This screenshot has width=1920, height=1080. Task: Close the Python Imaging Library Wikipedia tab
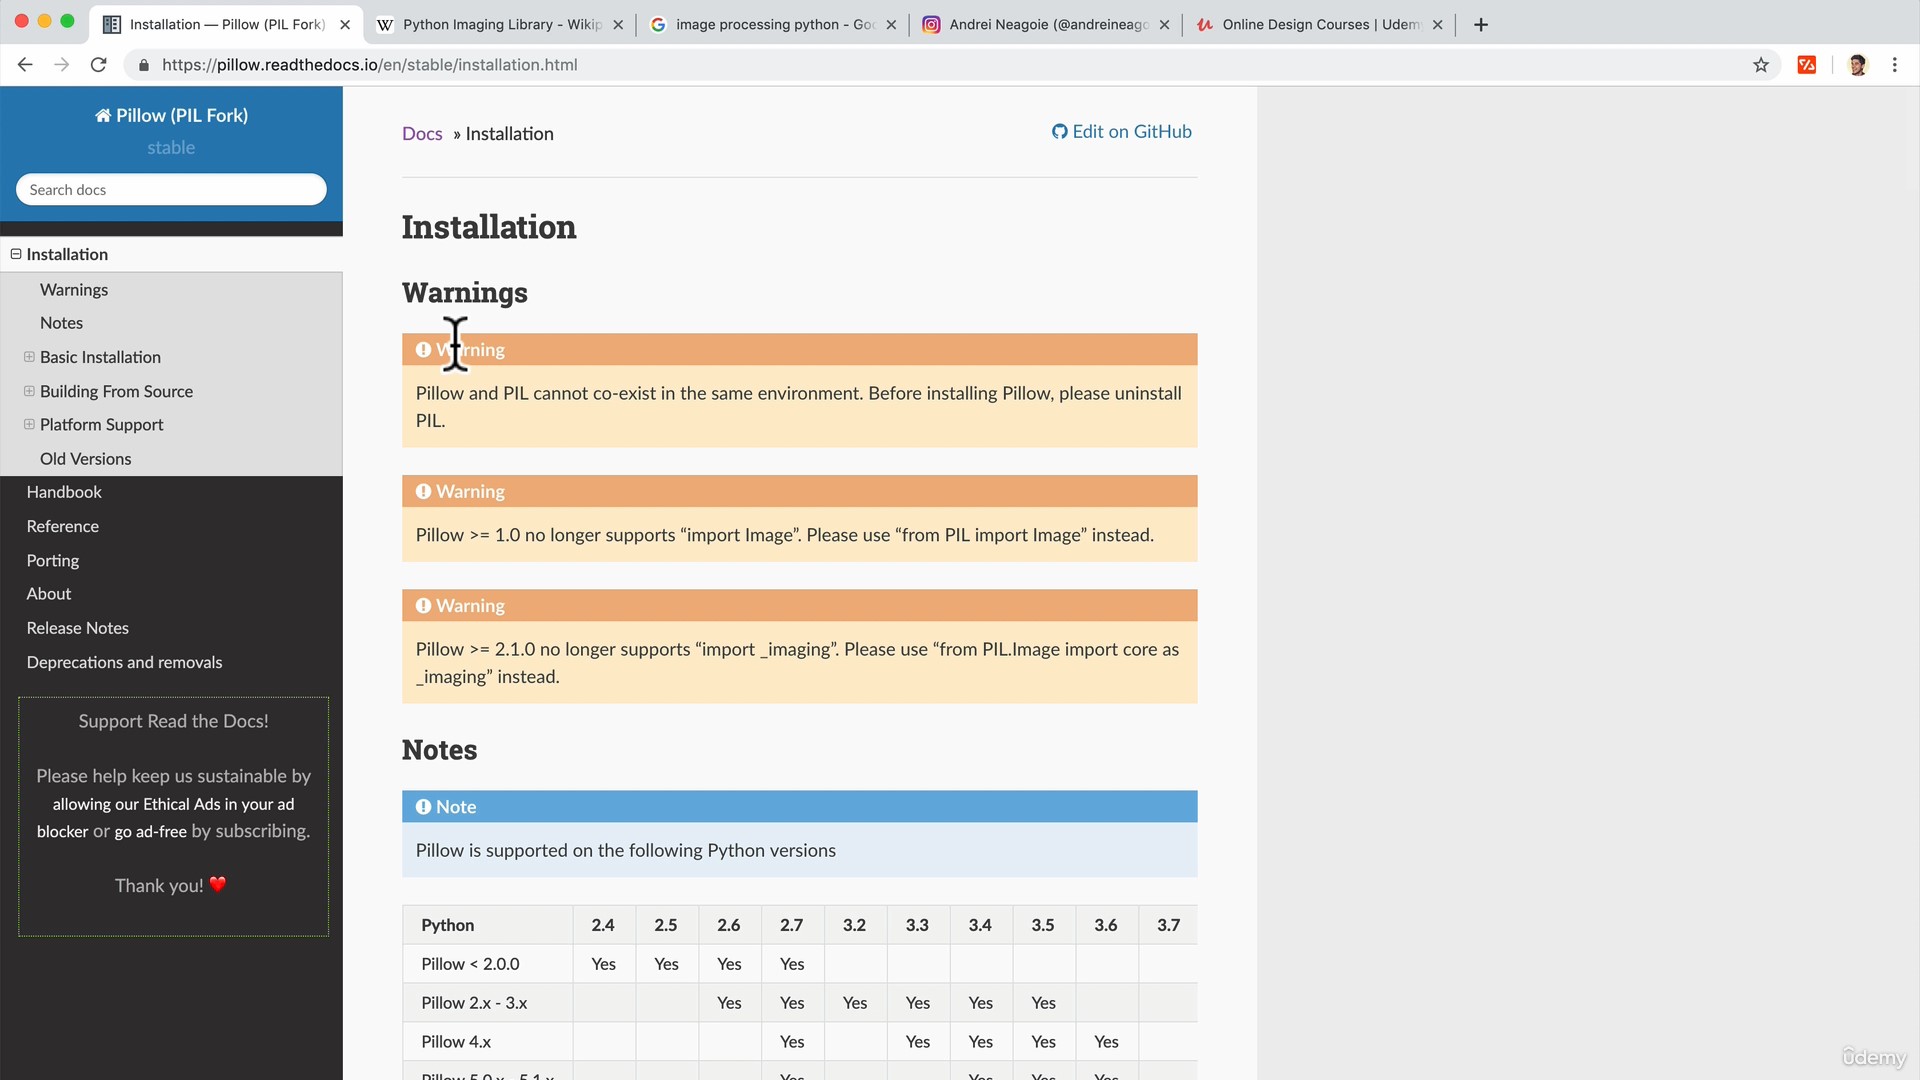[x=618, y=24]
